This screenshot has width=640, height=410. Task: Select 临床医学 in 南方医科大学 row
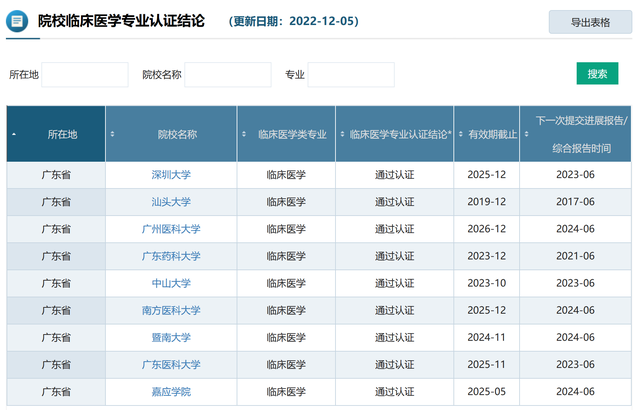pos(286,310)
